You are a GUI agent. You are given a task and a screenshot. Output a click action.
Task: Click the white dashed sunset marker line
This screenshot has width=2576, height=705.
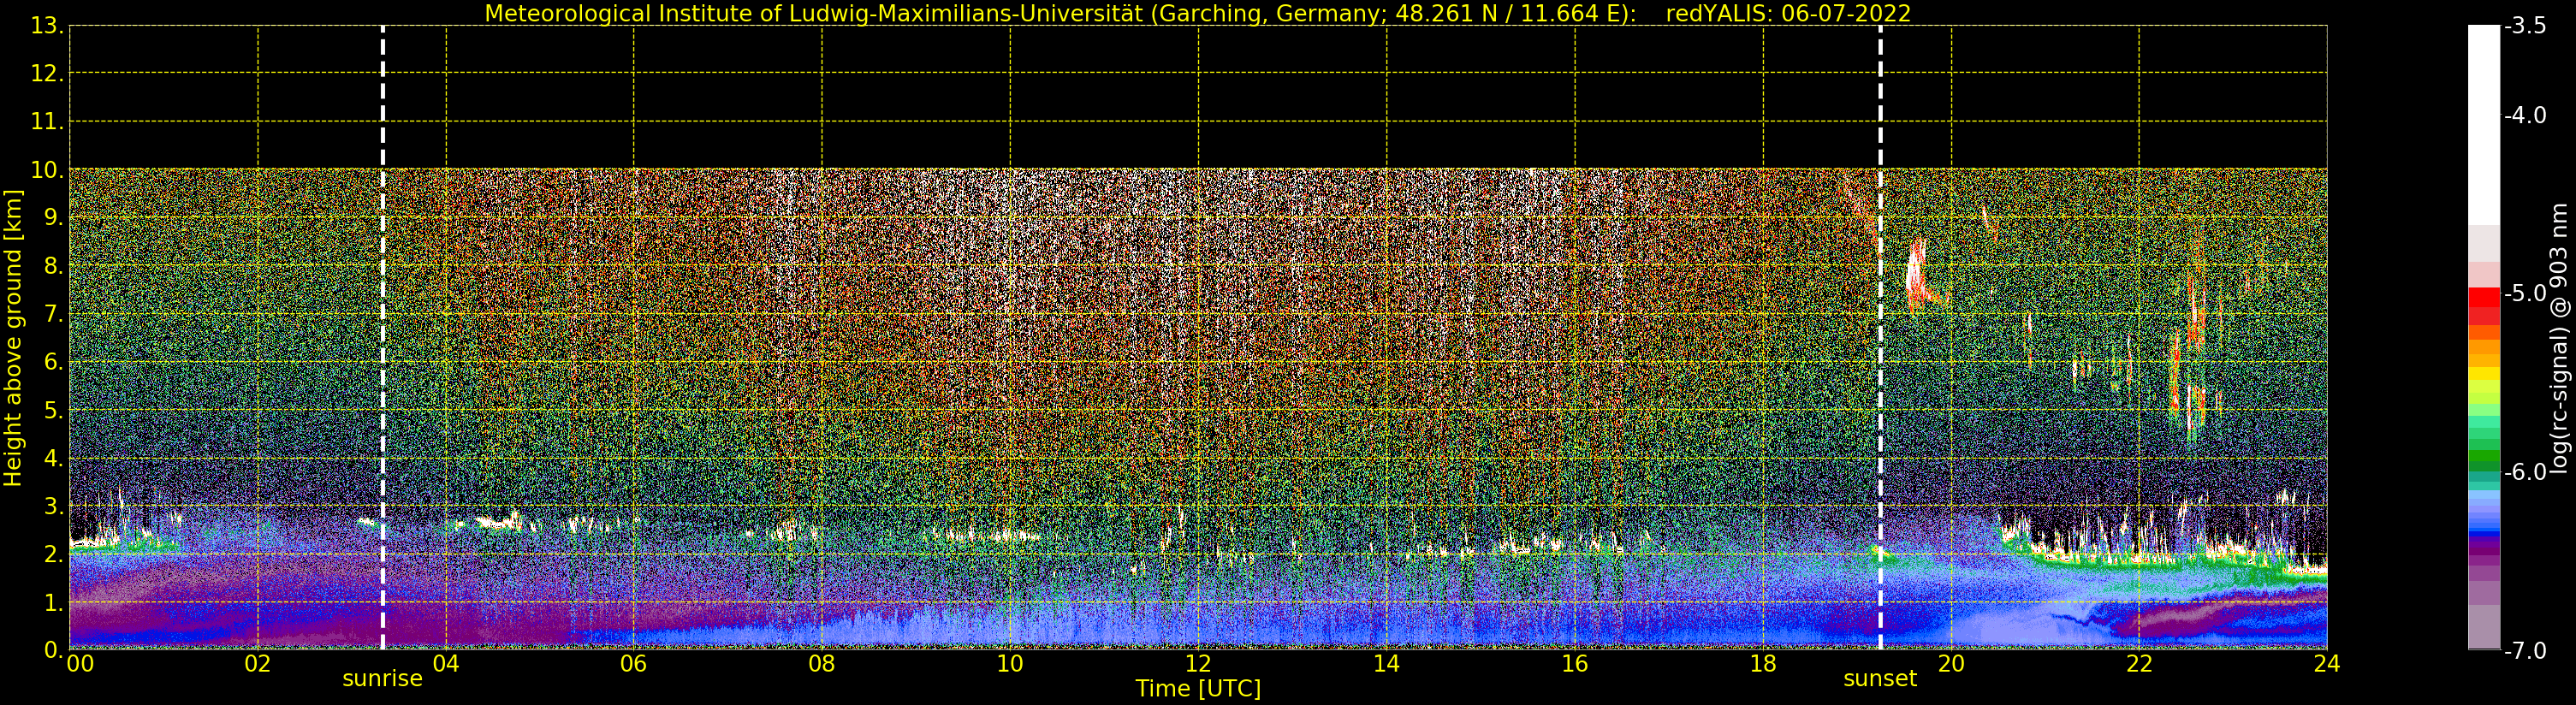pyautogui.click(x=1880, y=338)
